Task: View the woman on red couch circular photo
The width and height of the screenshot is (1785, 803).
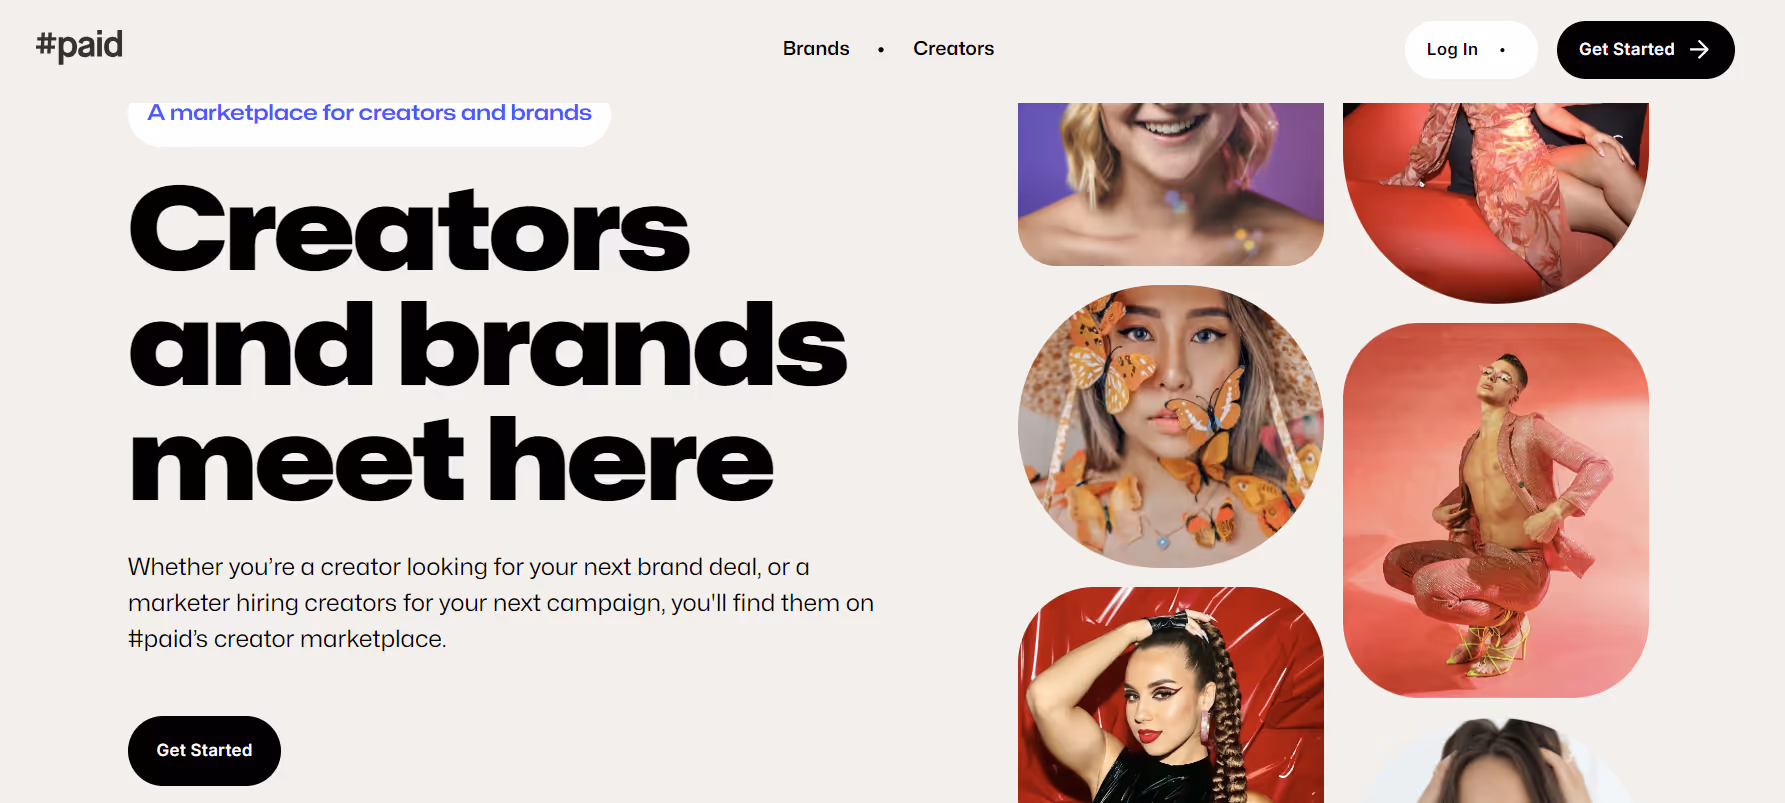Action: pyautogui.click(x=1496, y=203)
